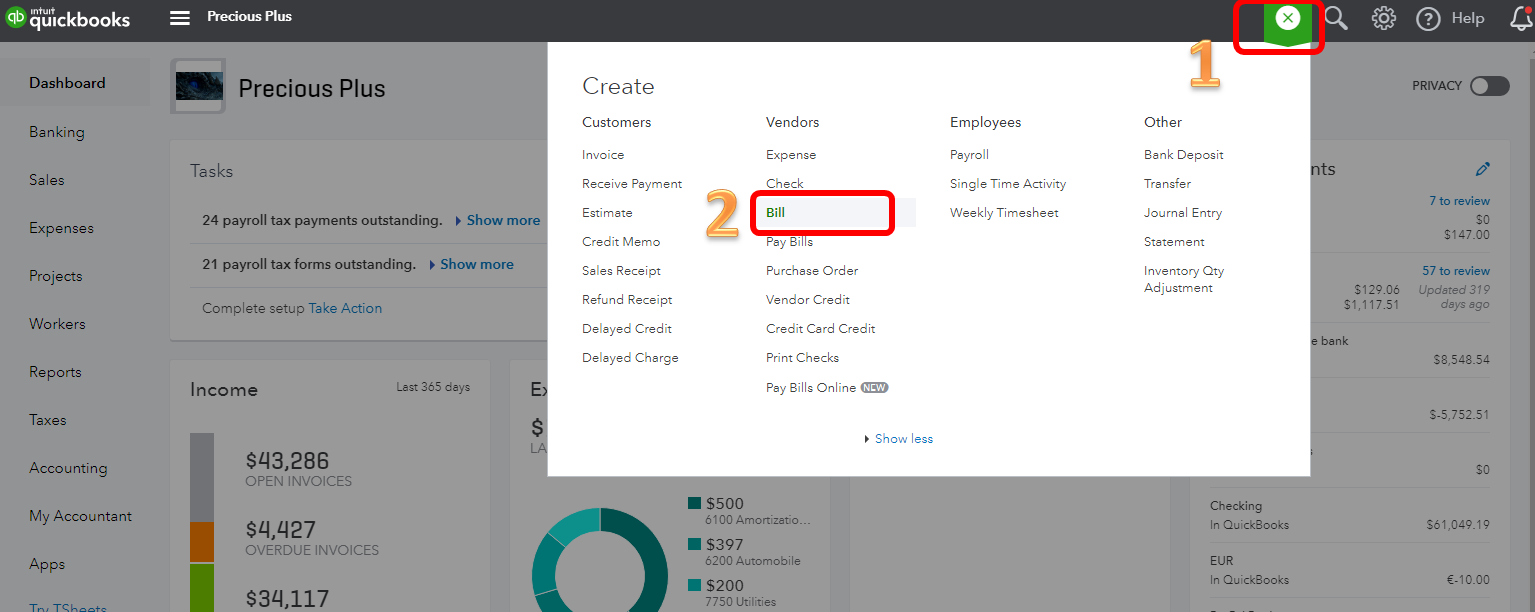Screen dimensions: 1535x612
Task: Click the 57 to review link
Action: [x=1459, y=270]
